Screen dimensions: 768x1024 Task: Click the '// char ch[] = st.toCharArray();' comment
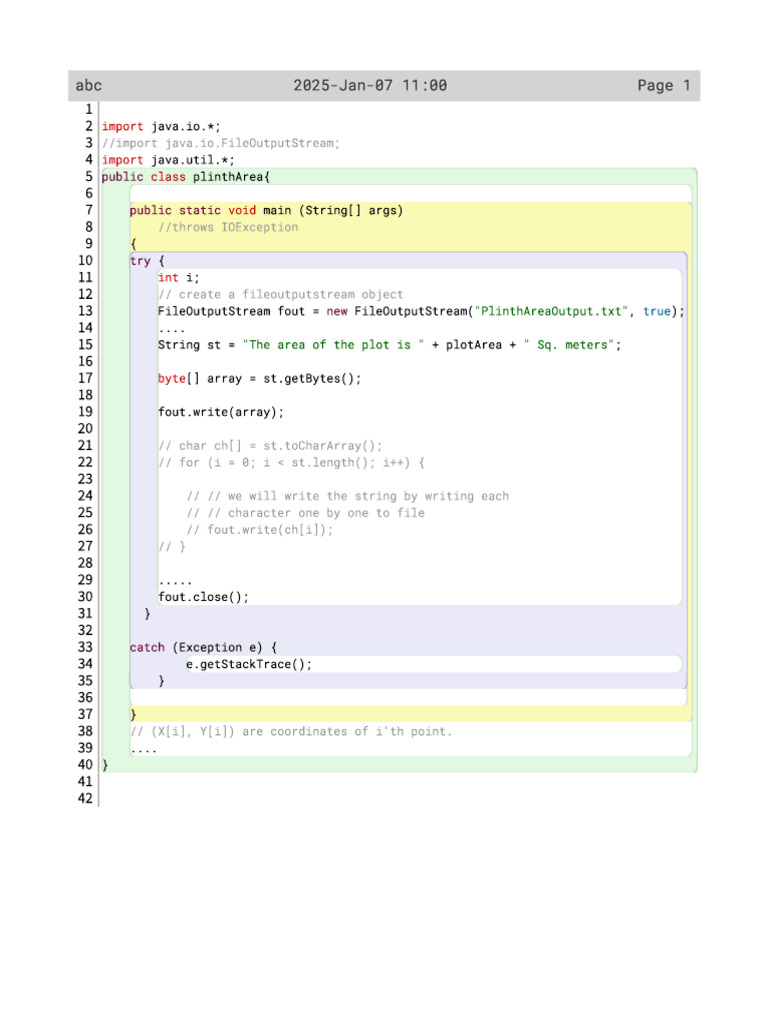coord(270,445)
